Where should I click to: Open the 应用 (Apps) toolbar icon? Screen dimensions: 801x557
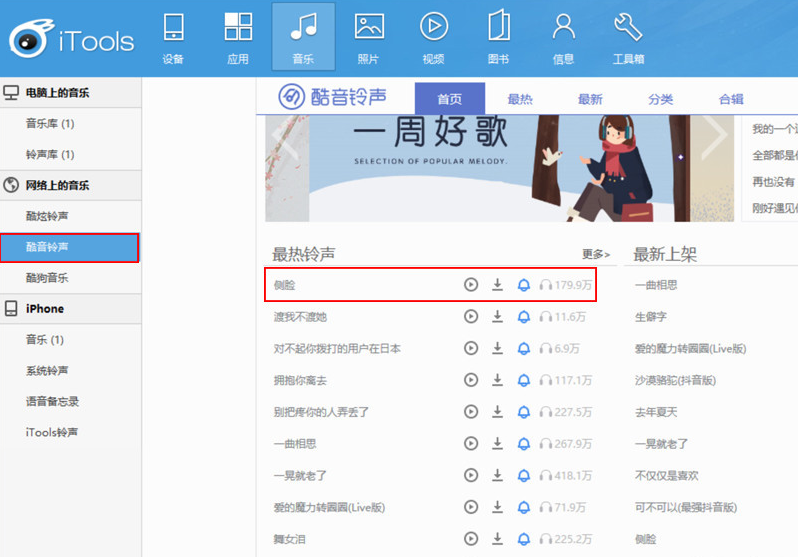[x=238, y=37]
